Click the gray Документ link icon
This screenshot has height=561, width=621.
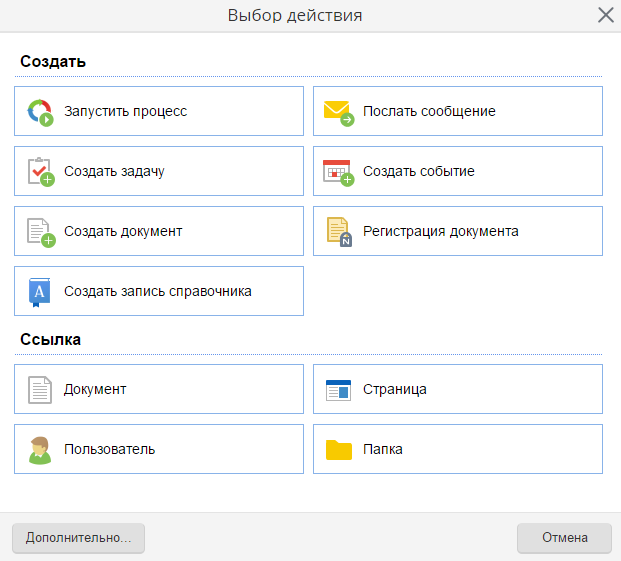[x=40, y=390]
